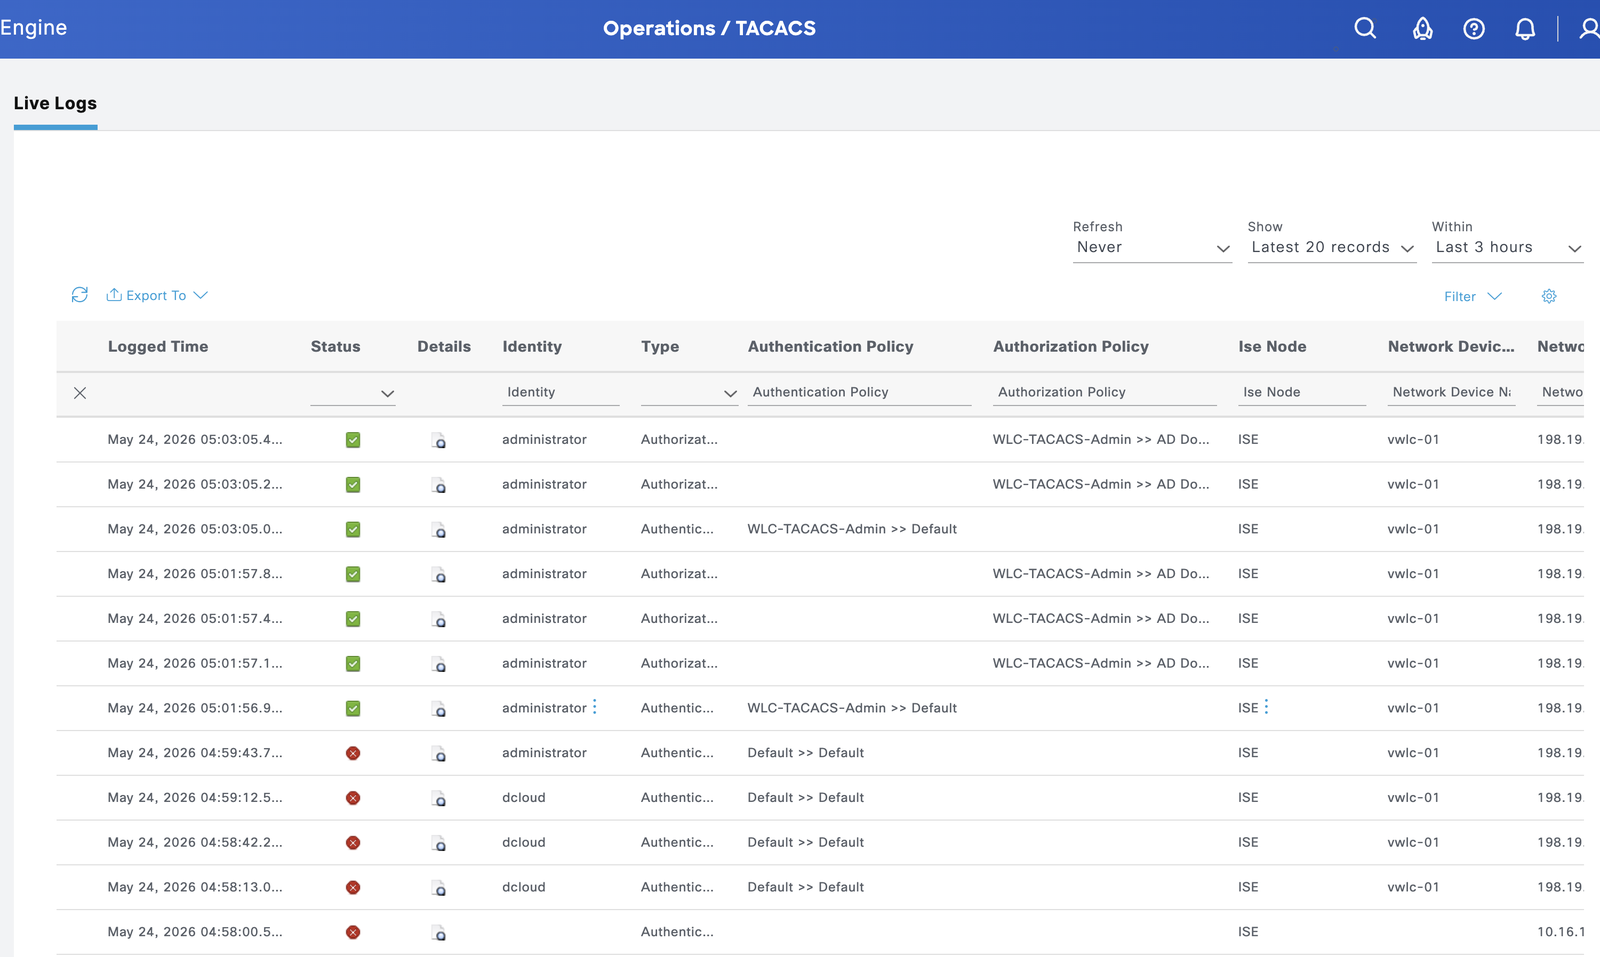
Task: Open the user account icon
Action: pos(1589,28)
